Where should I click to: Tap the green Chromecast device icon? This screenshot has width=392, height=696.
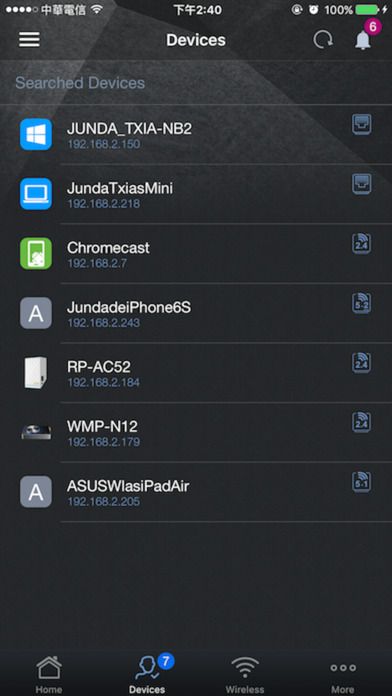pyautogui.click(x=36, y=253)
